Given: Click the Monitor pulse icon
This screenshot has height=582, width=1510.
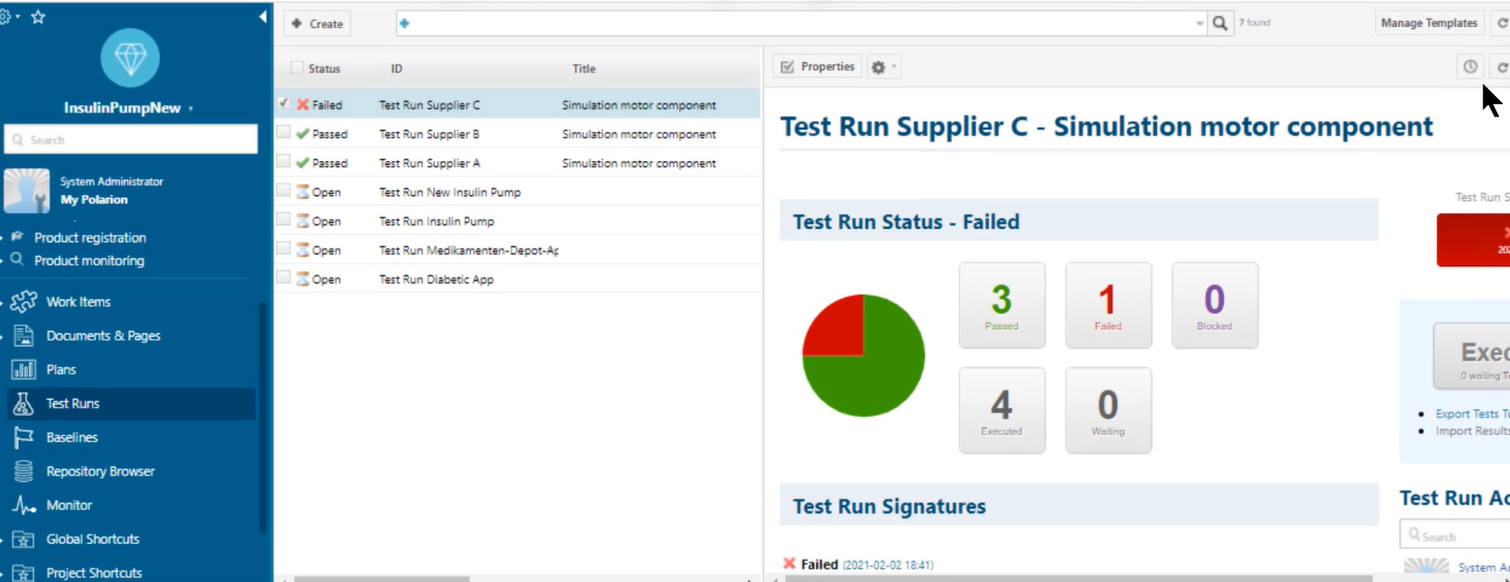Looking at the screenshot, I should click(24, 506).
